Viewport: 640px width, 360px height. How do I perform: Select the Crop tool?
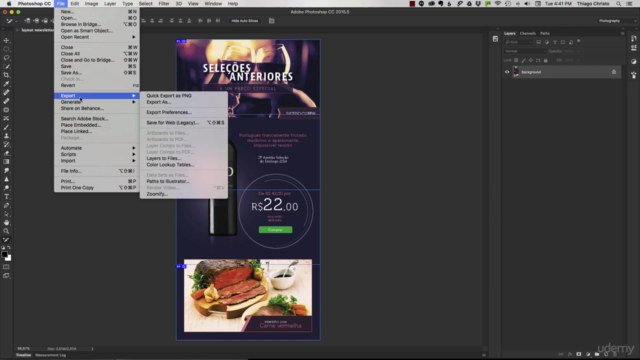6,75
